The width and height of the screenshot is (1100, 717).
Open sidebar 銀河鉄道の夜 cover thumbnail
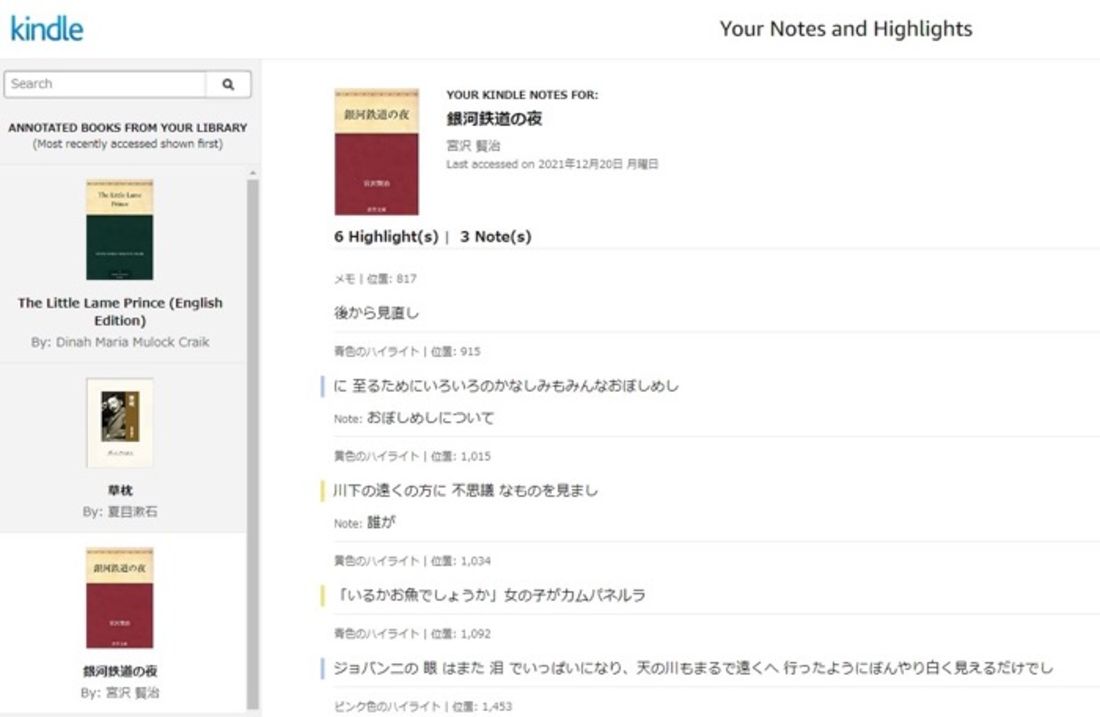(x=119, y=598)
